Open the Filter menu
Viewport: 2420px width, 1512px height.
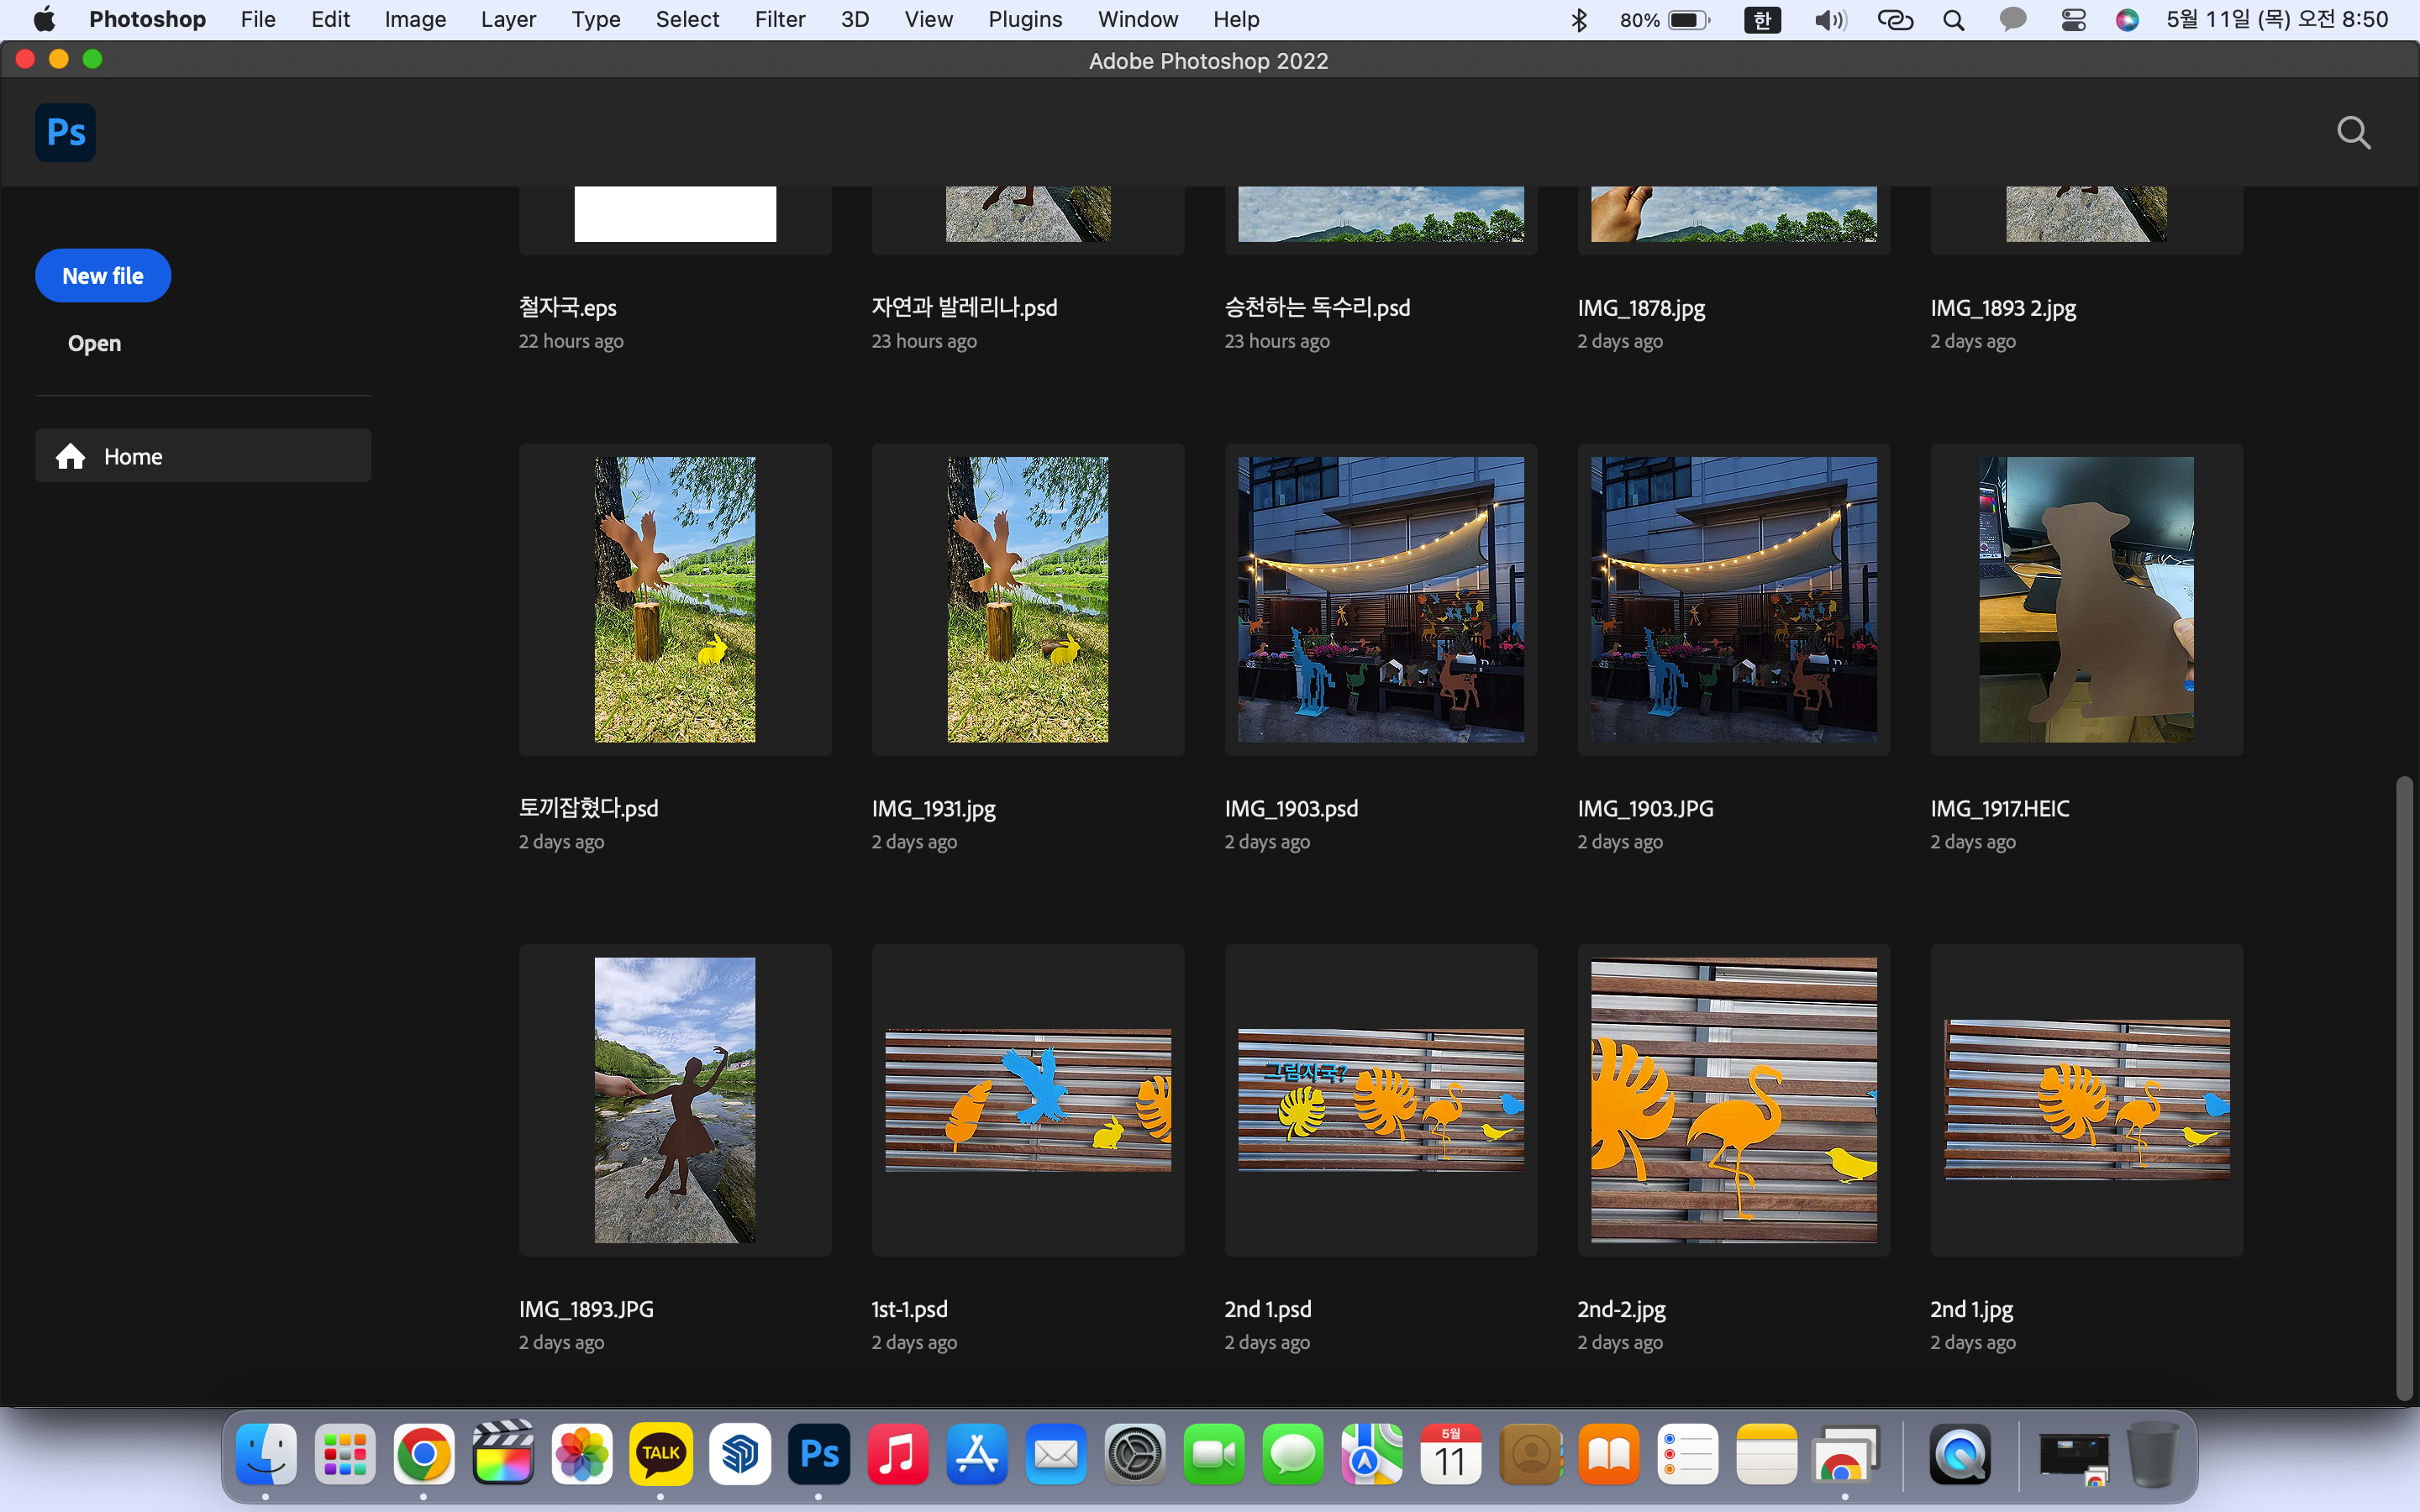coord(779,20)
